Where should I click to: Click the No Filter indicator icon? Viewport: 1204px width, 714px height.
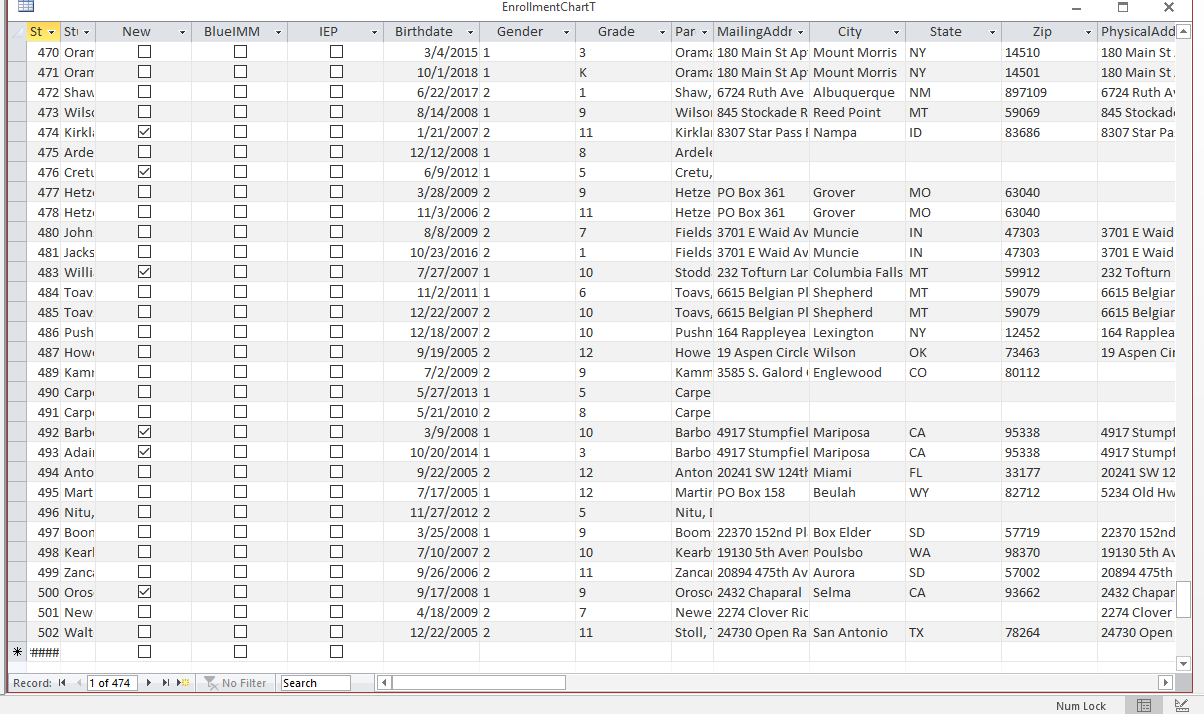pos(211,683)
